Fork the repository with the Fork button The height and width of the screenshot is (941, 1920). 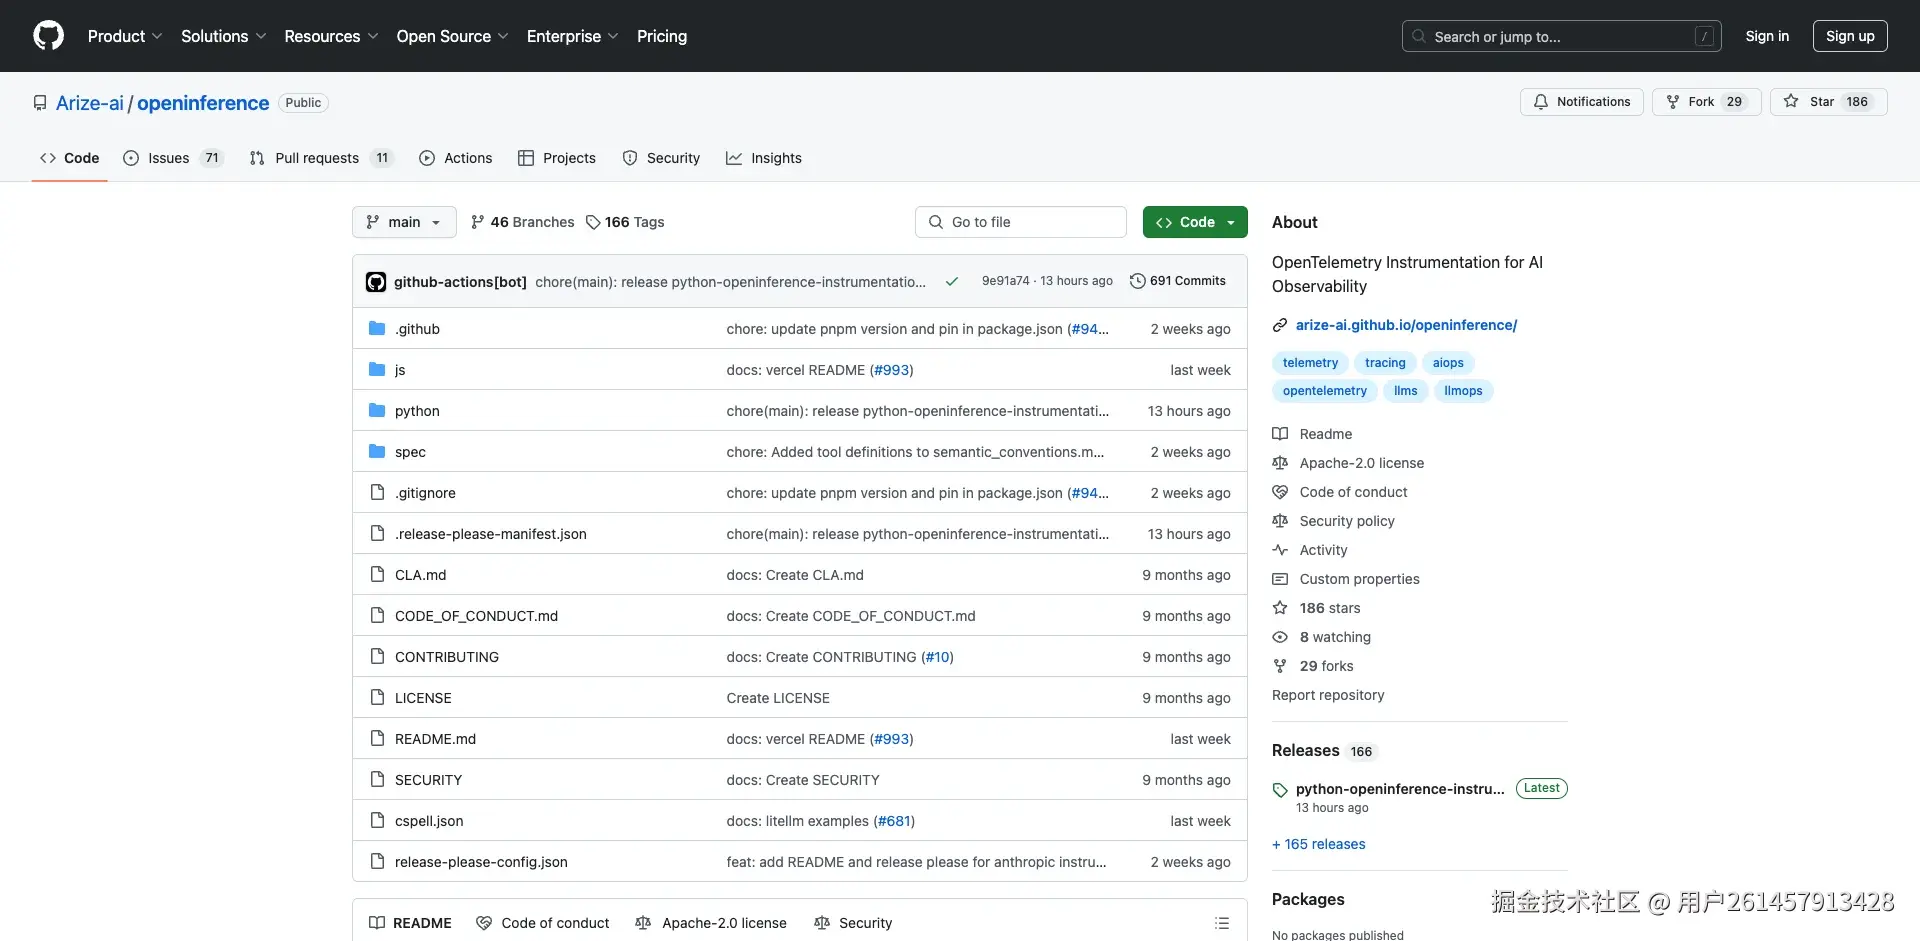click(x=1706, y=102)
